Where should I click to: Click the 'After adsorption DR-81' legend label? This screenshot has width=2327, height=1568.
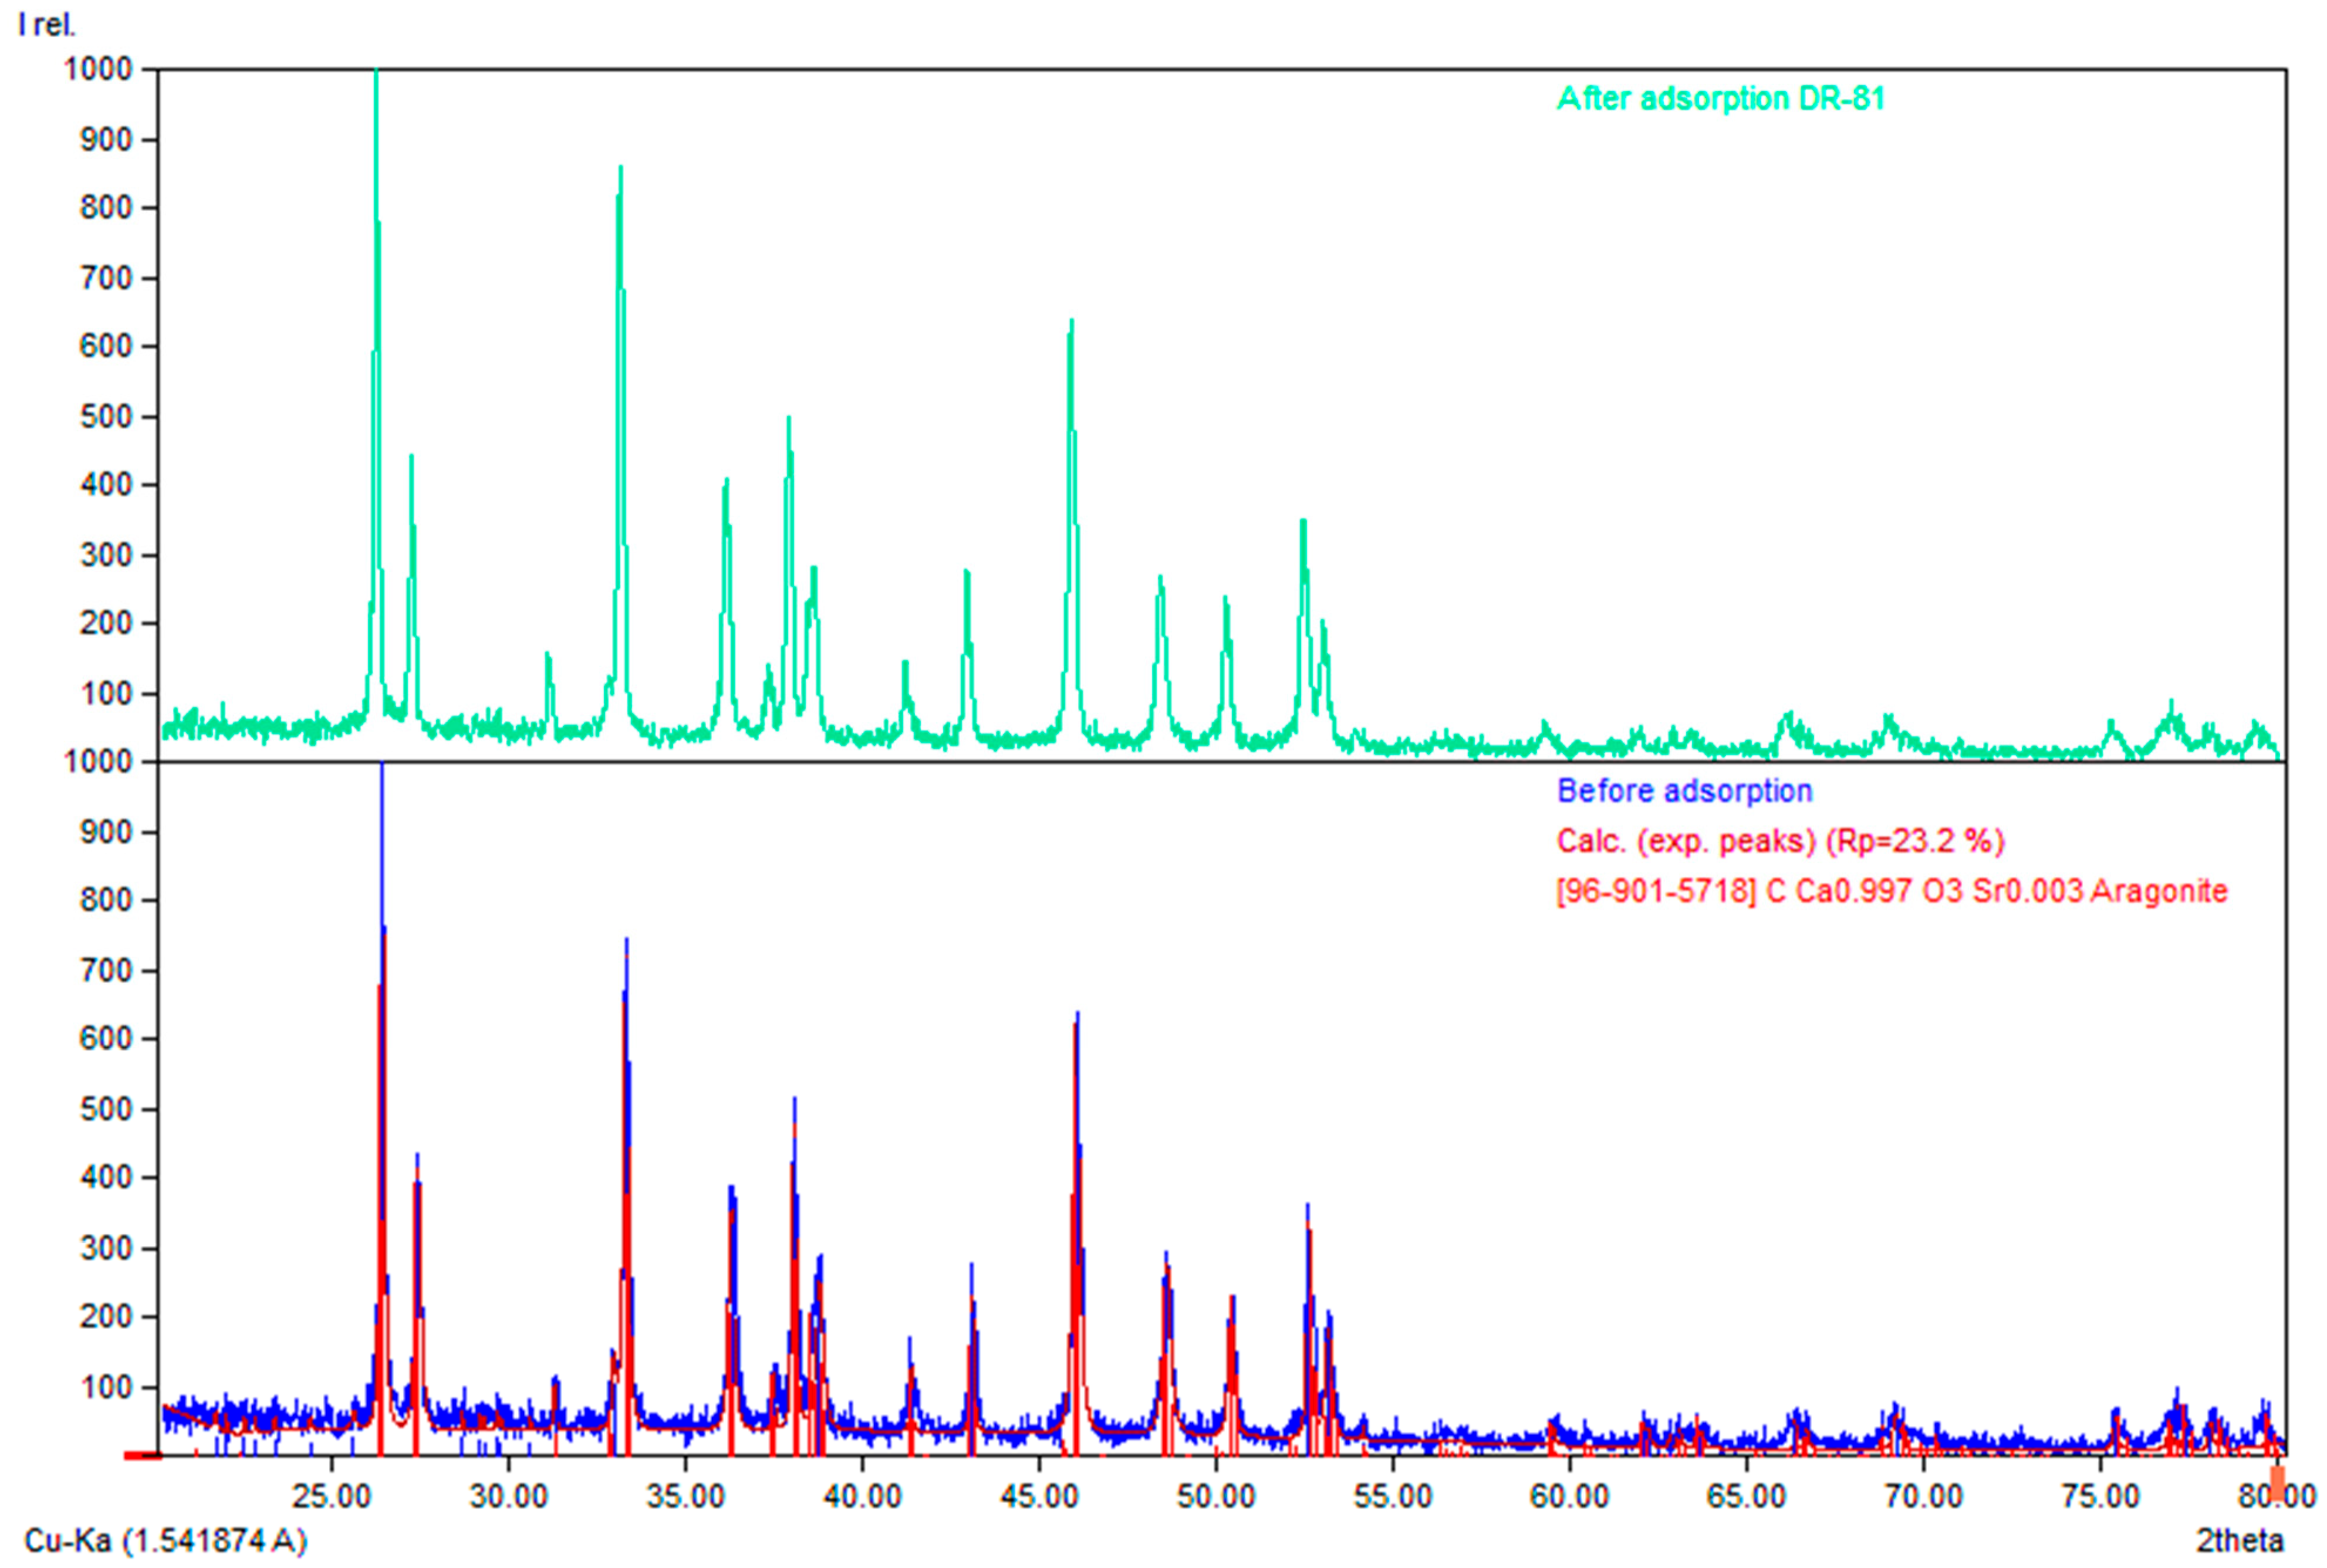(1720, 99)
